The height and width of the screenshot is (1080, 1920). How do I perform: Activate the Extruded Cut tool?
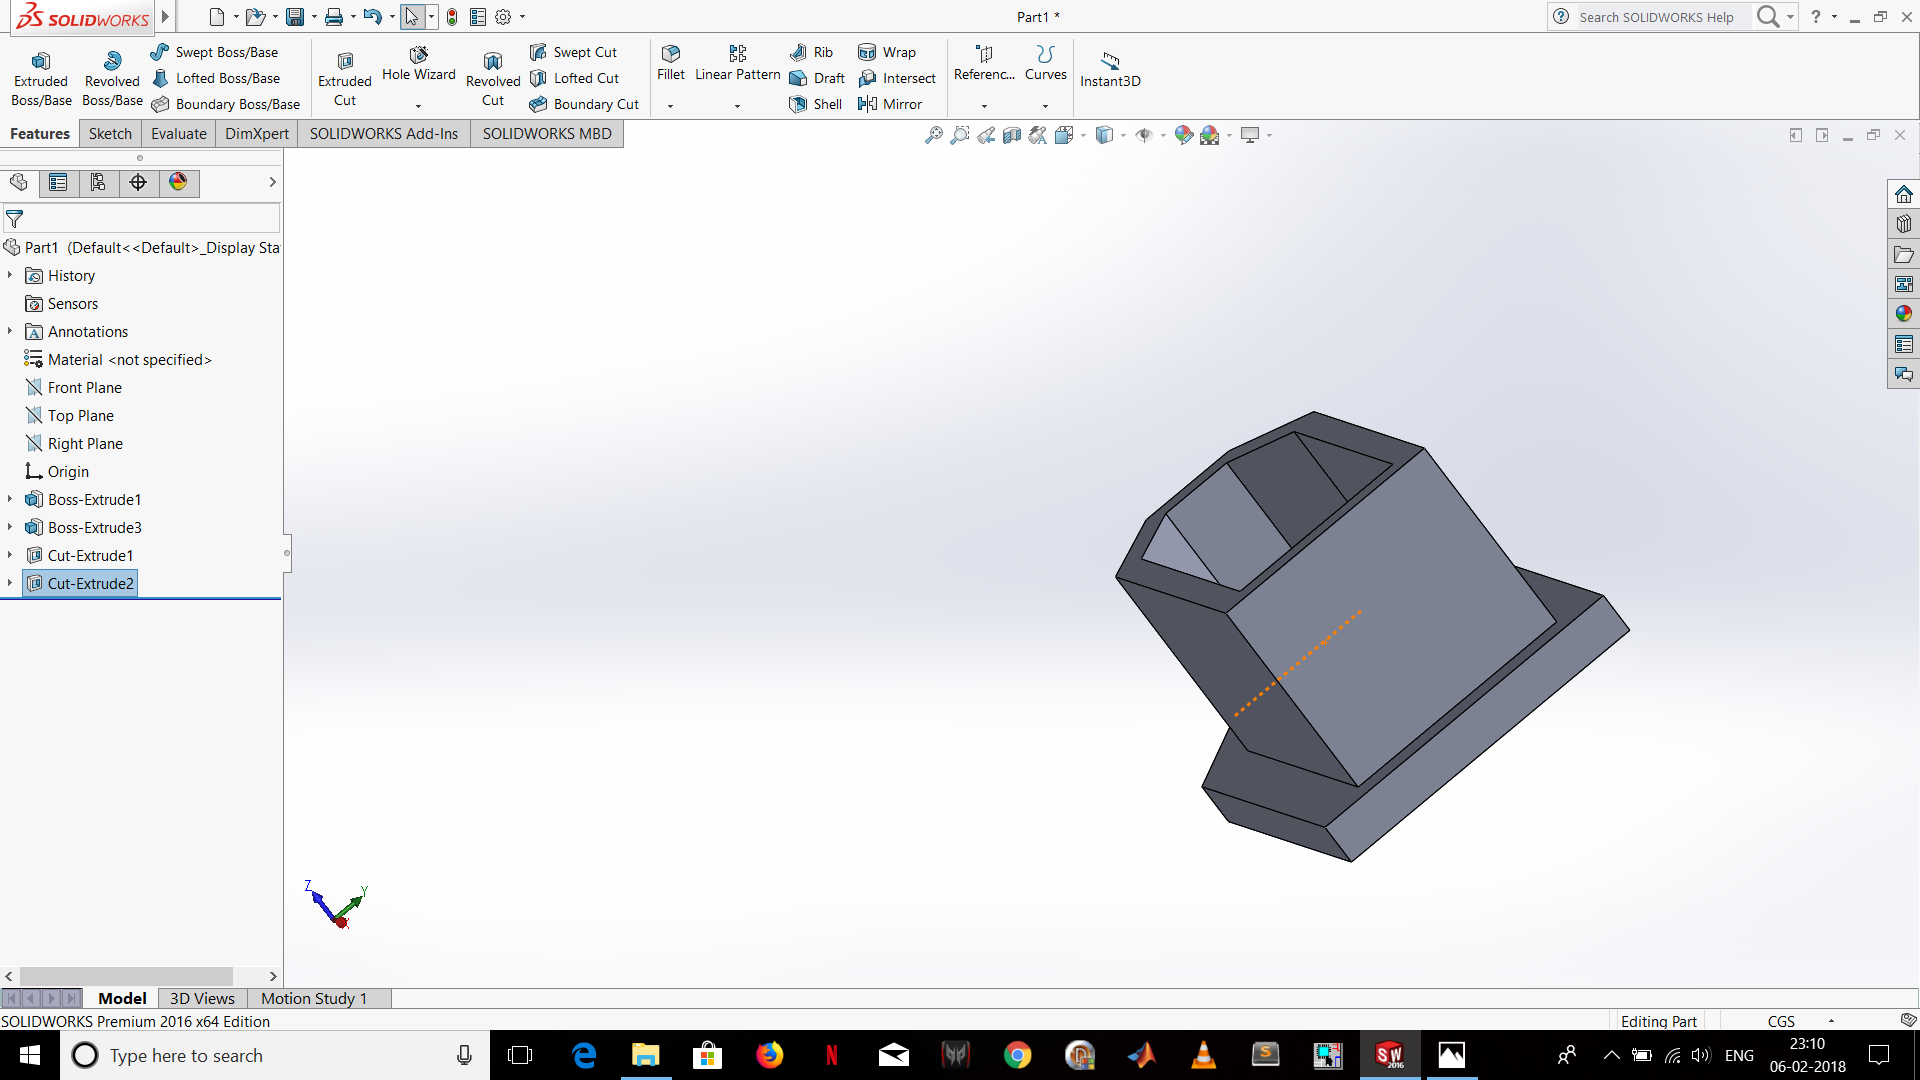[345, 78]
